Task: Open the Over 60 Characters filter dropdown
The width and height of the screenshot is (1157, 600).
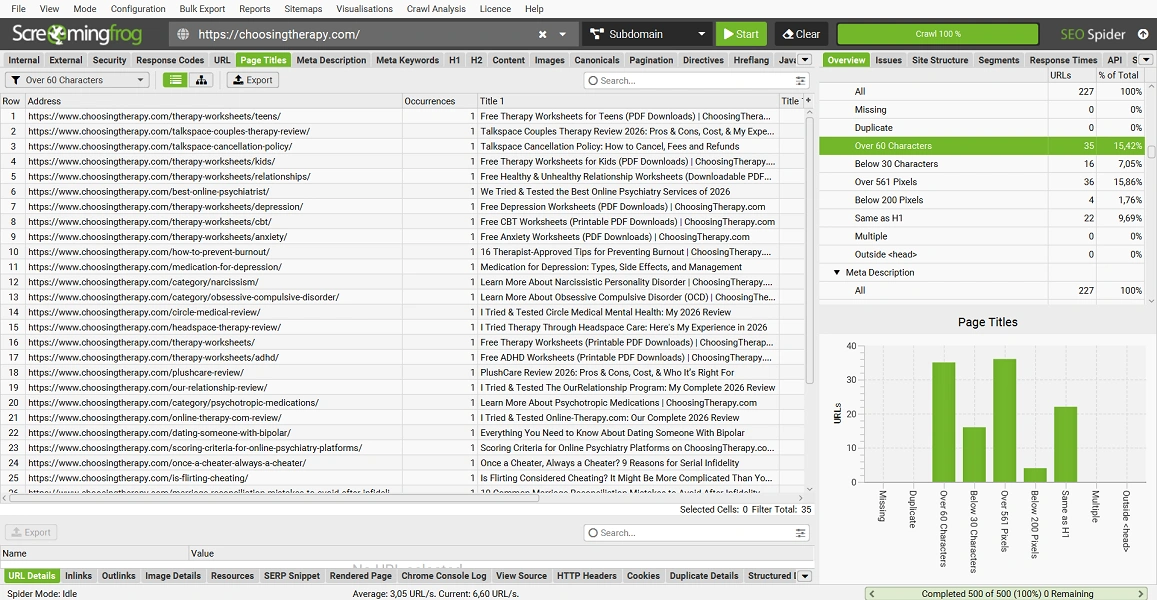Action: (x=77, y=80)
